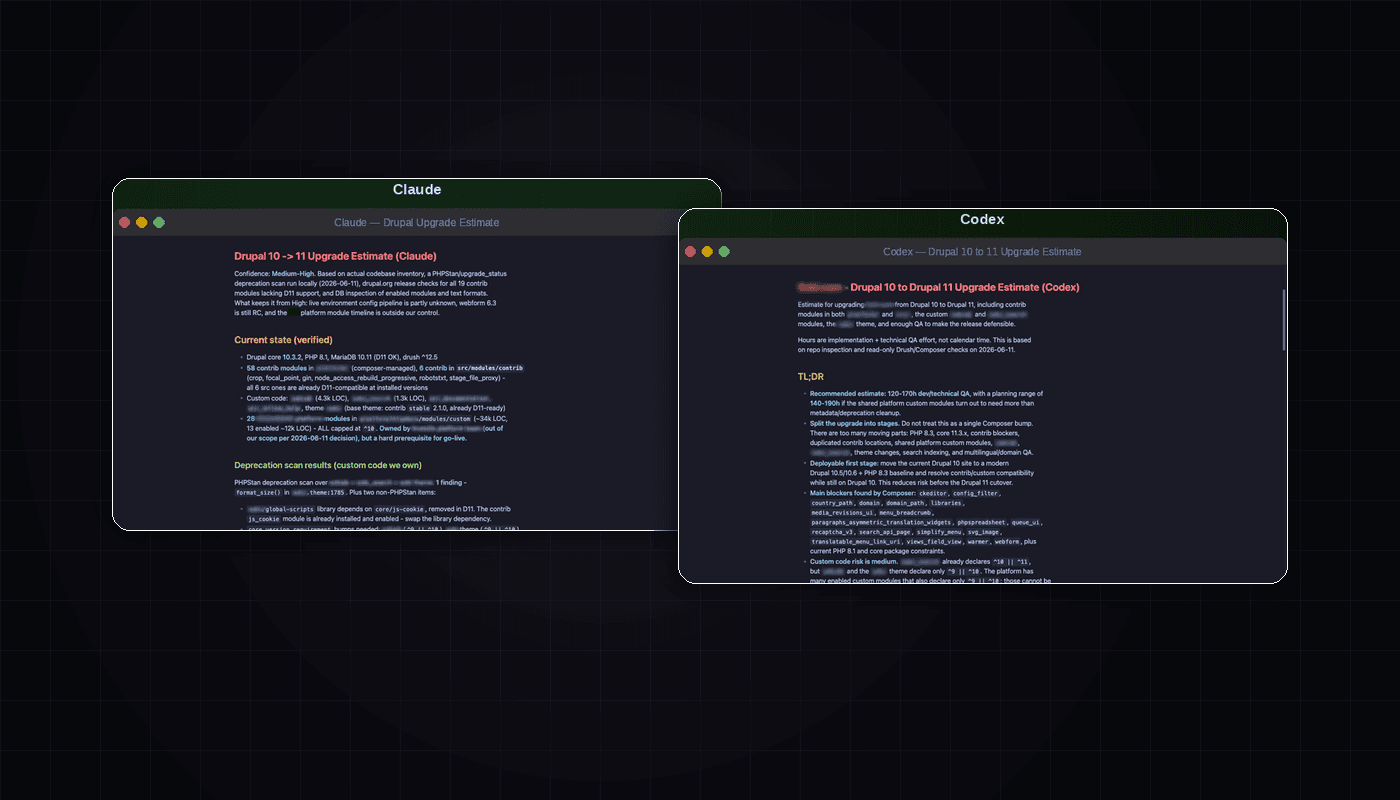Image resolution: width=1400 pixels, height=800 pixels.
Task: Select the 'Claude' label above the left window
Action: click(x=417, y=190)
